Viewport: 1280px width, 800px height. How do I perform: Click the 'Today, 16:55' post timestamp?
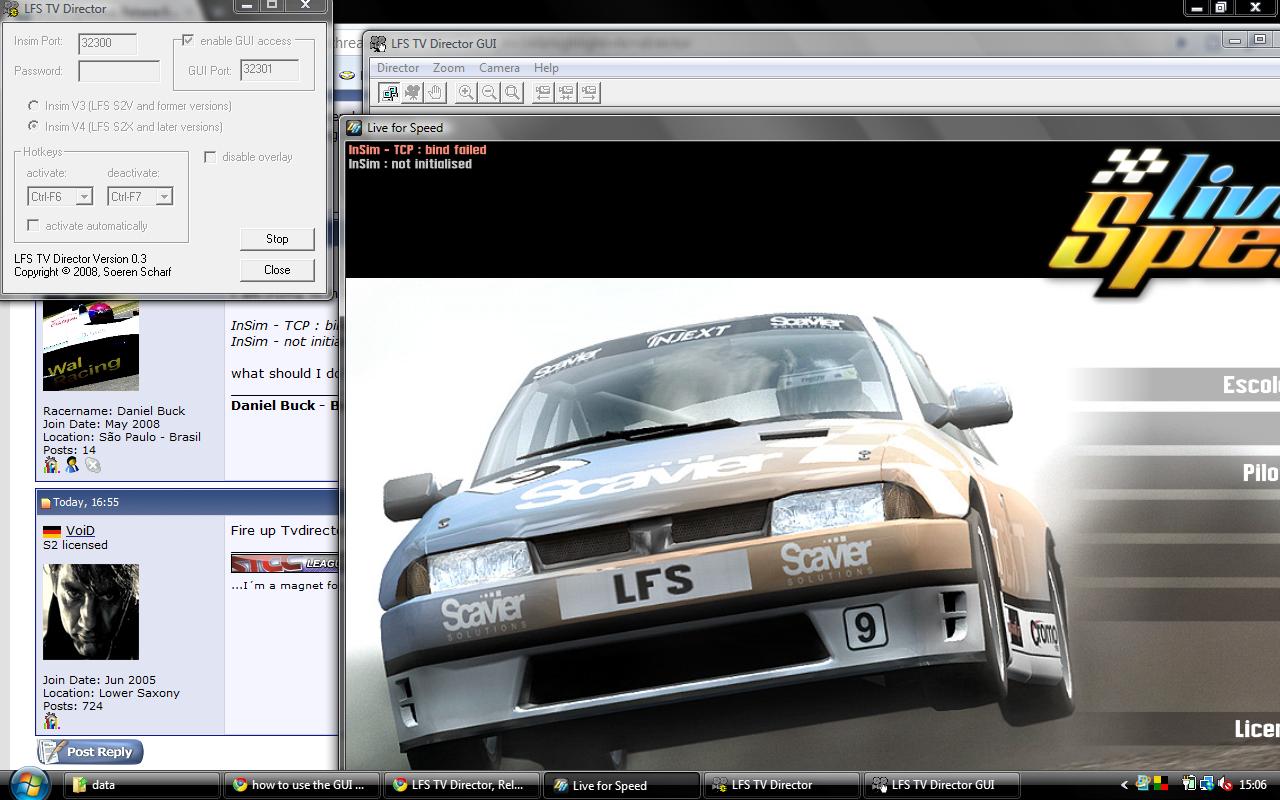[86, 502]
